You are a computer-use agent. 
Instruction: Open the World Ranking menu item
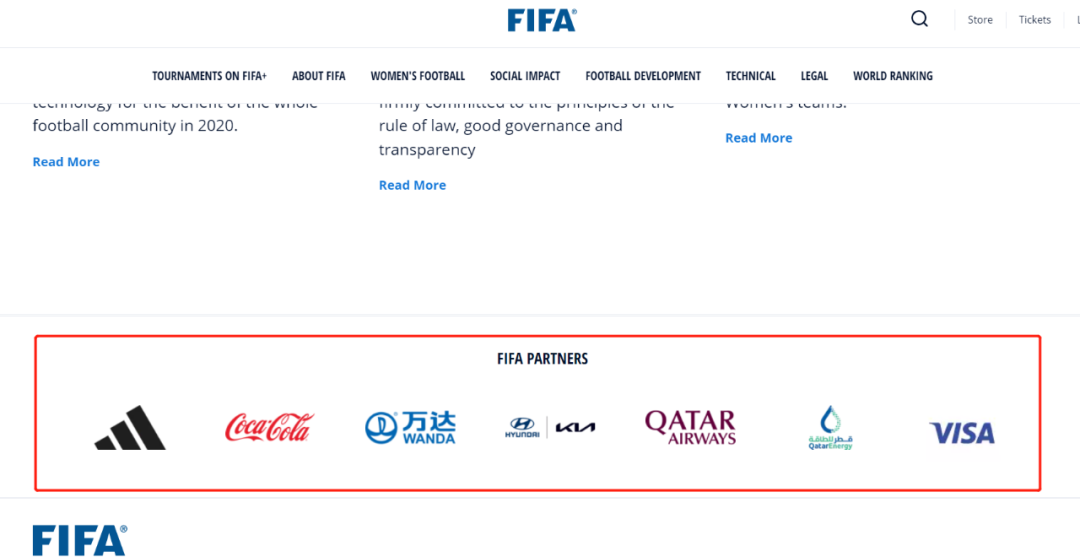tap(892, 76)
